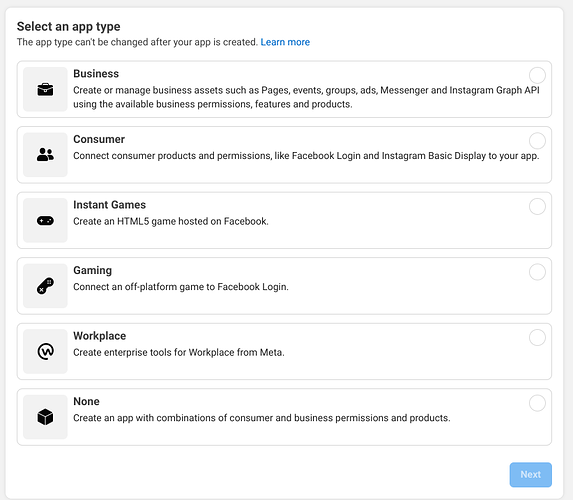Click the None cube icon

click(x=45, y=417)
